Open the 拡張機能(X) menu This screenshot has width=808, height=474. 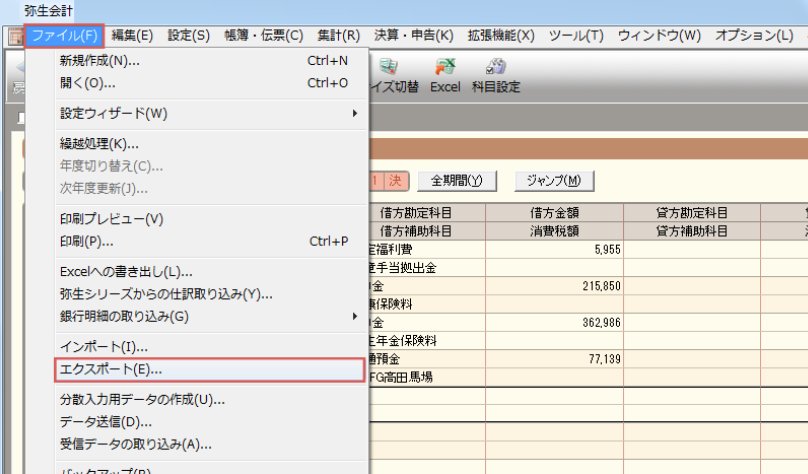coord(501,36)
